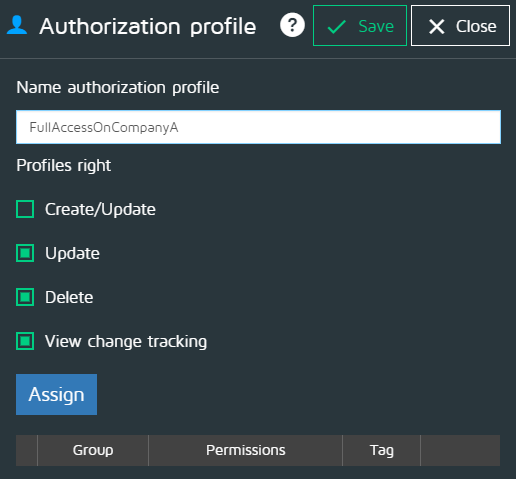The image size is (516, 479).
Task: Enable the Create/Update checkbox
Action: tap(25, 209)
